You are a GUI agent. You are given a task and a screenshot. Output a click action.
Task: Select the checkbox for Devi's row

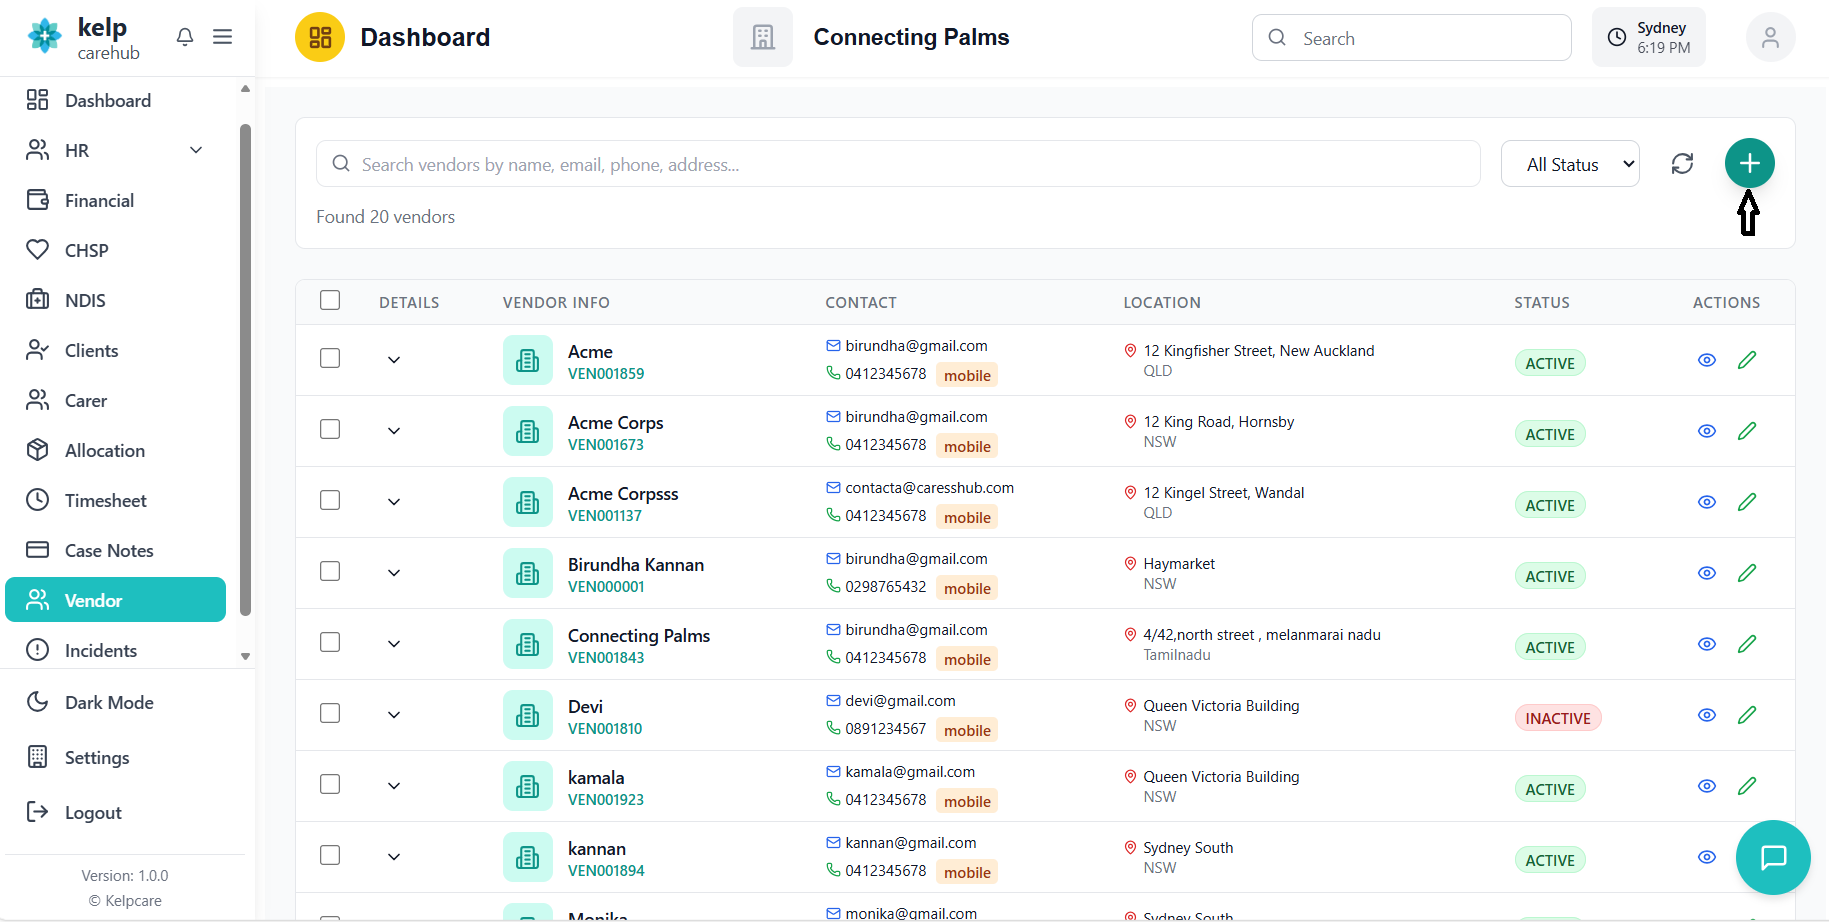330,713
